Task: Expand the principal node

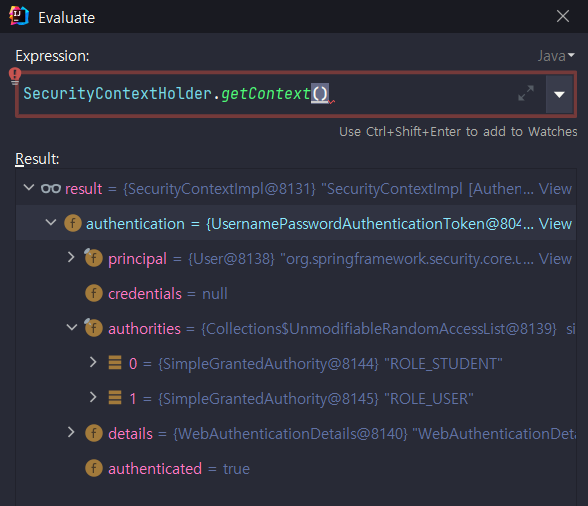Action: [x=71, y=257]
